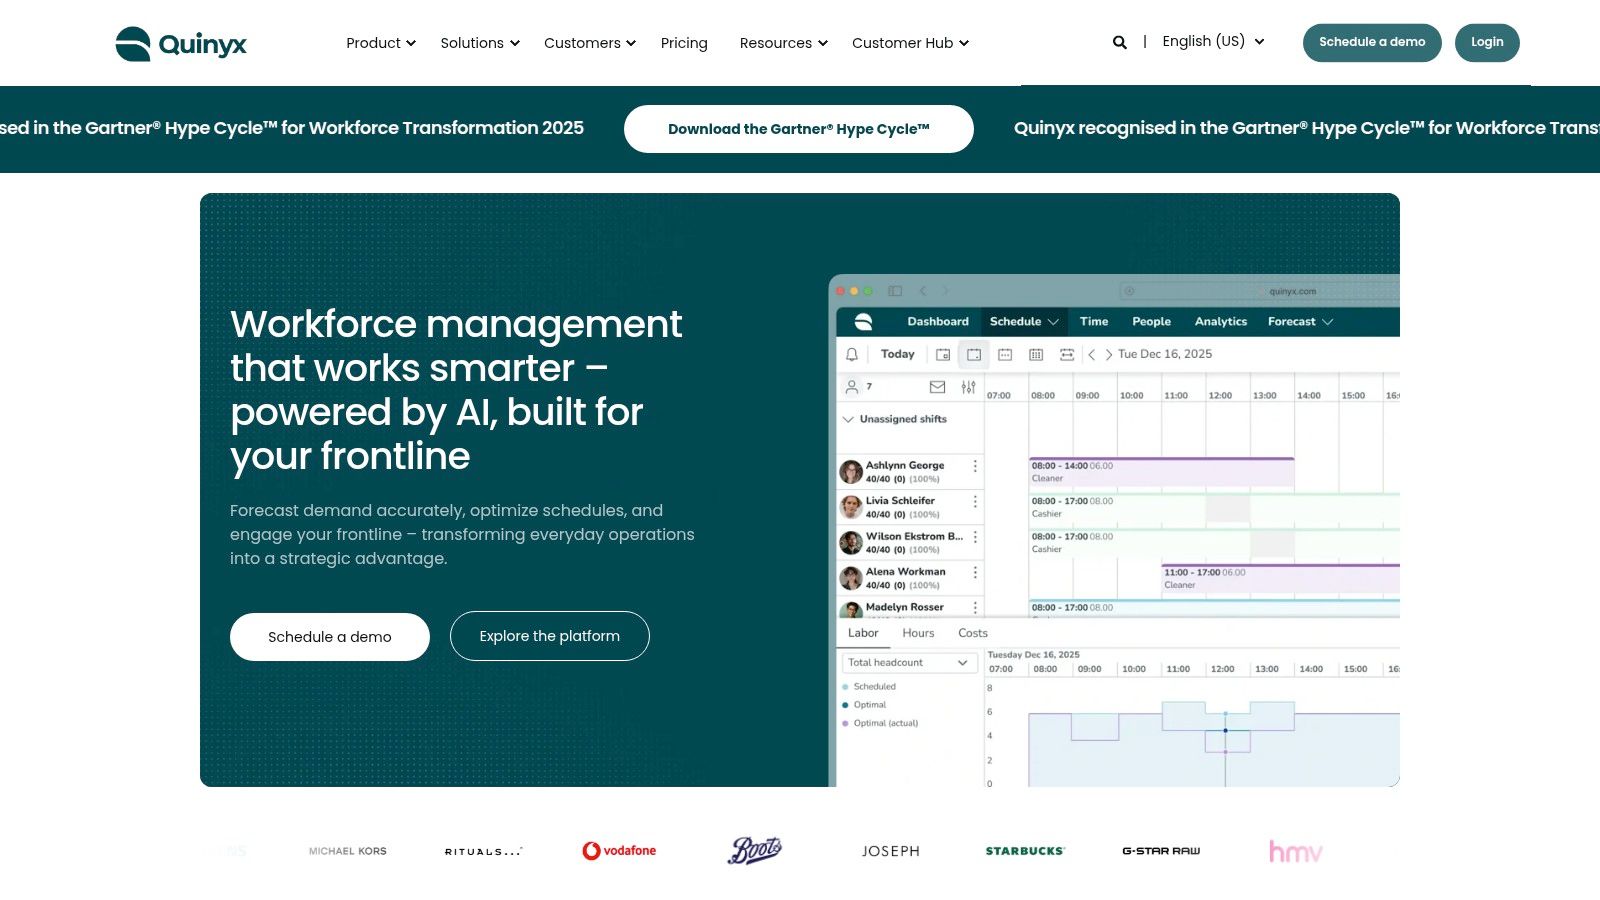The width and height of the screenshot is (1600, 900).
Task: Click the Today button in the schedule preview
Action: pos(898,354)
